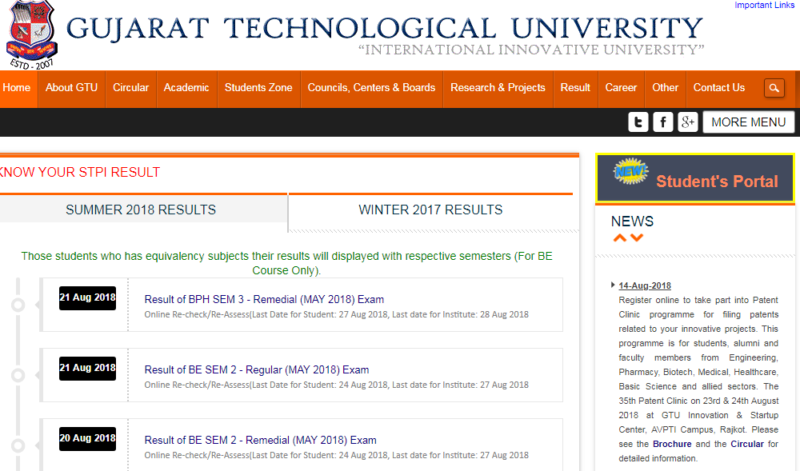Open Councils, Centers & Boards menu

(x=371, y=88)
